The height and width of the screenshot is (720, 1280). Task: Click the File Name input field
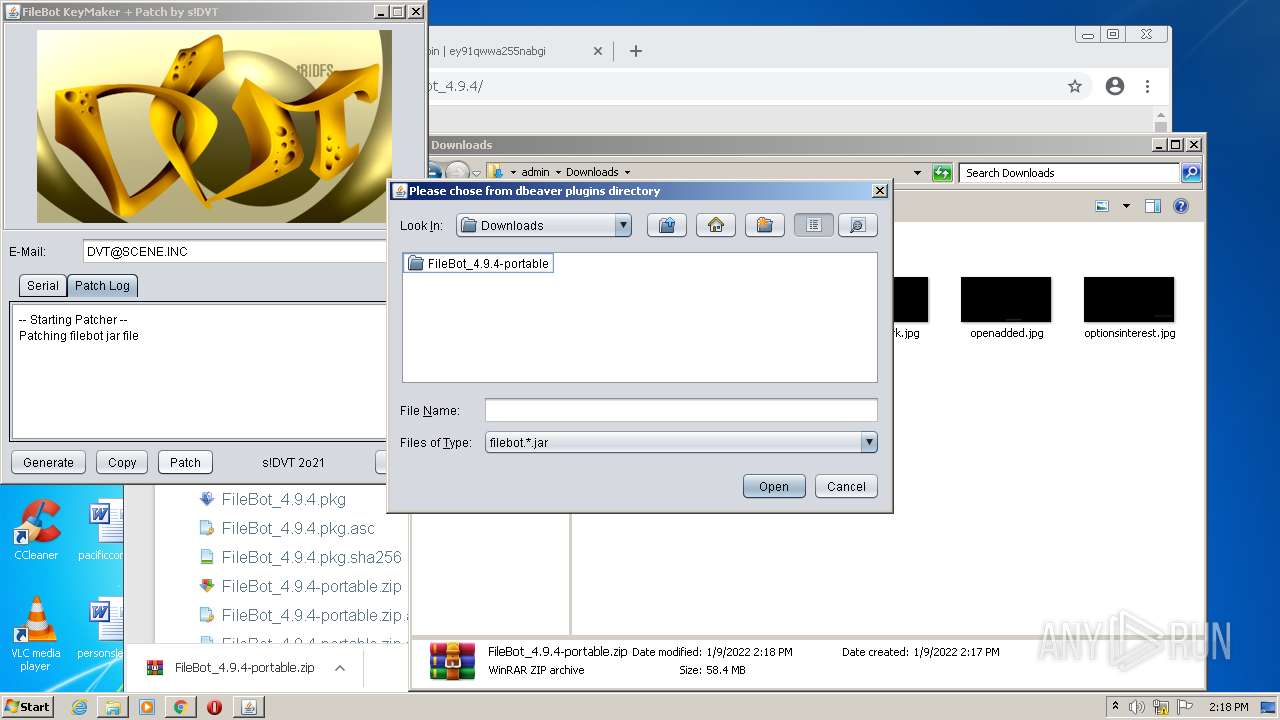681,410
